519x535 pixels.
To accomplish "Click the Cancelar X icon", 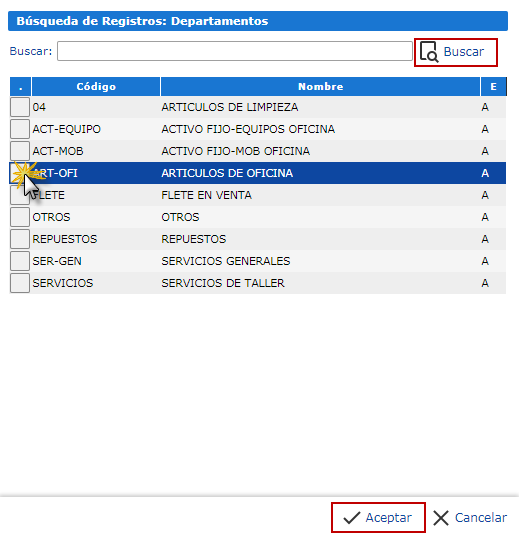I will coord(441,518).
